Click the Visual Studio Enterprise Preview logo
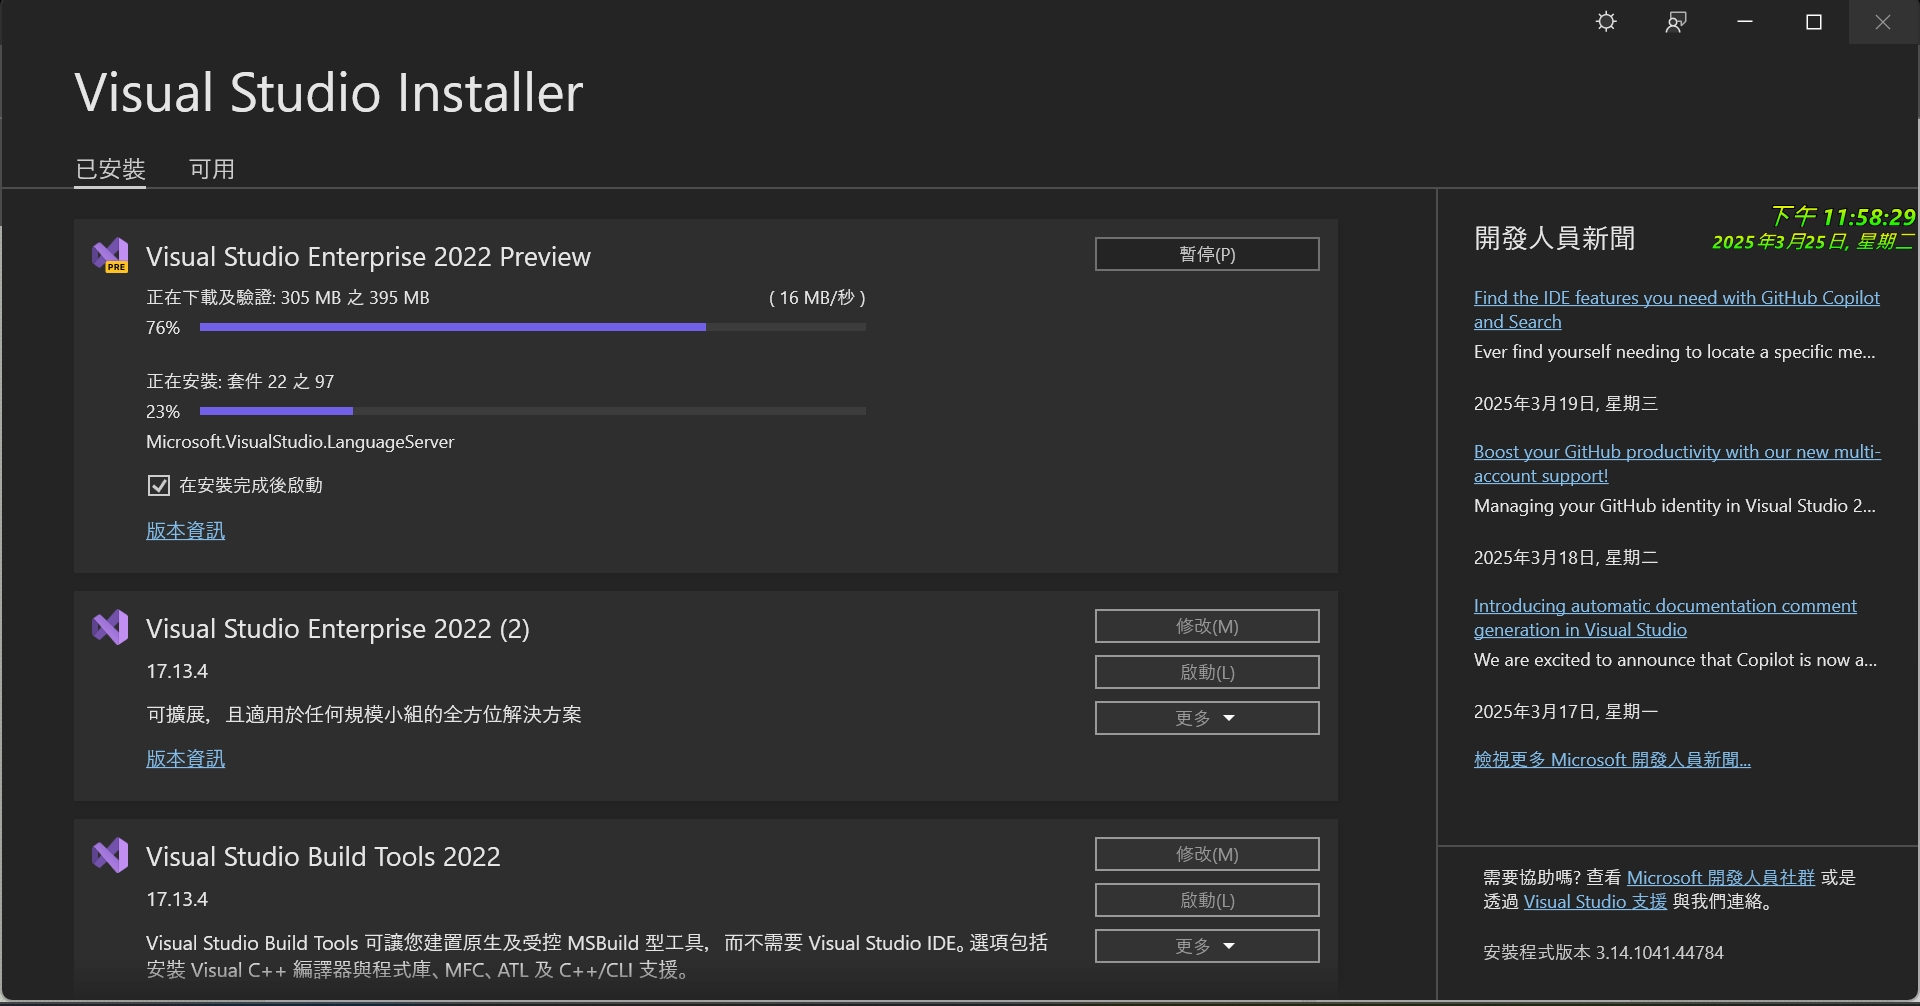This screenshot has height=1006, width=1920. [110, 256]
